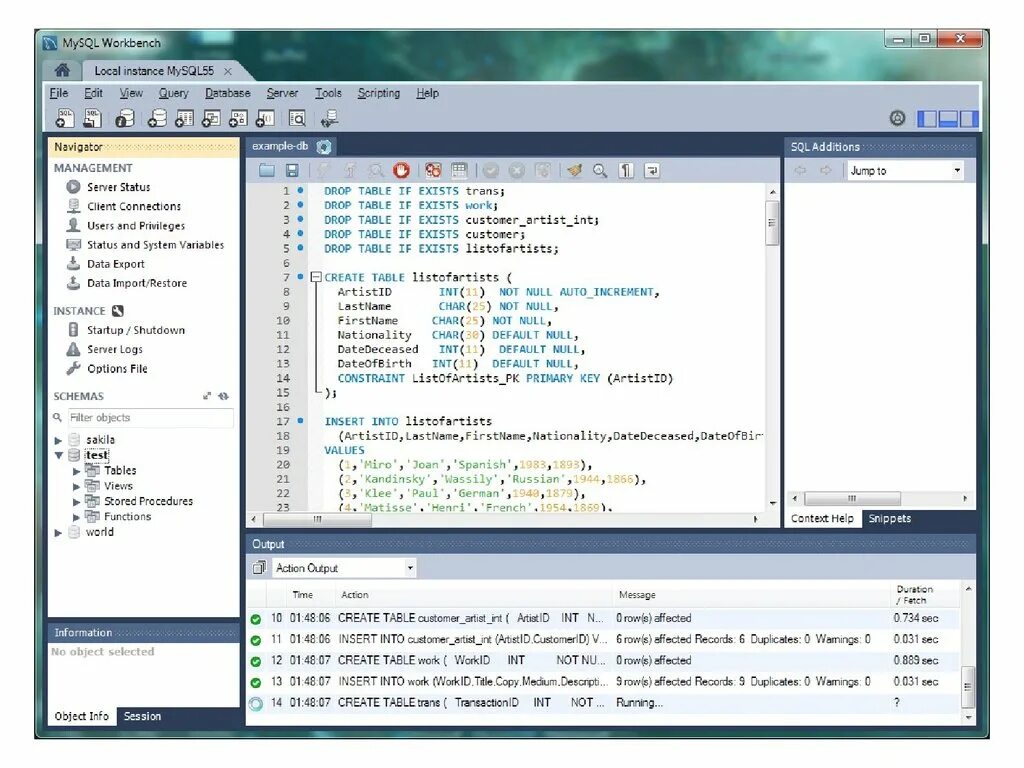
Task: Expand the Views node
Action: click(x=76, y=487)
